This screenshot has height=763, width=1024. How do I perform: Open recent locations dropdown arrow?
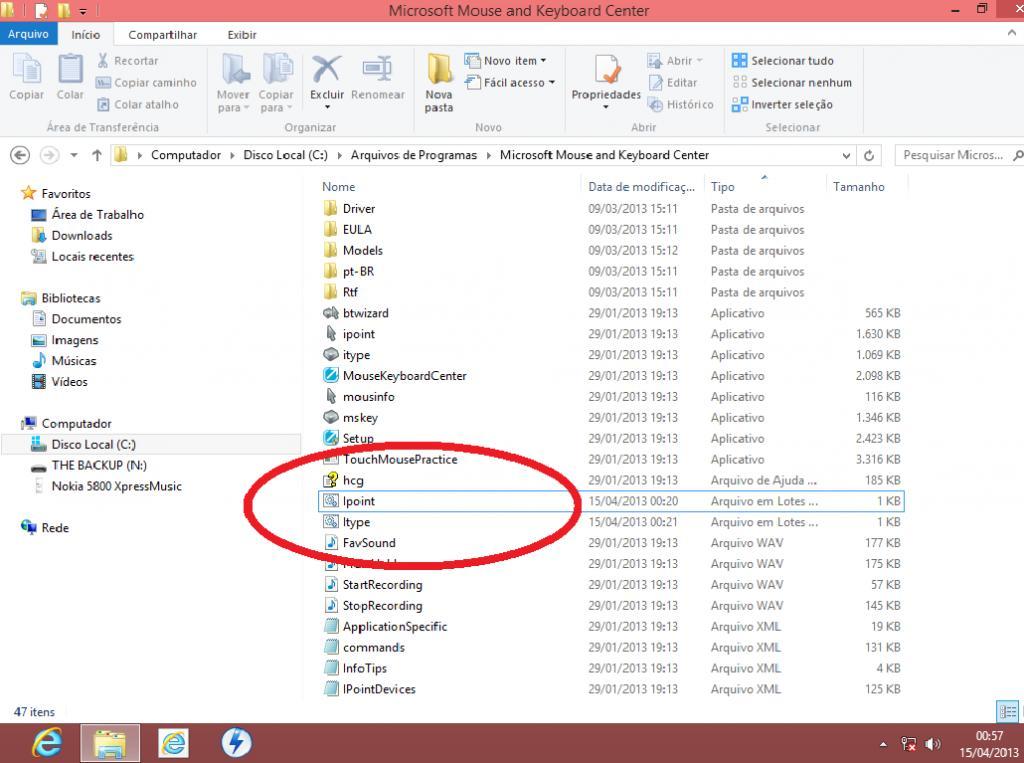point(74,155)
